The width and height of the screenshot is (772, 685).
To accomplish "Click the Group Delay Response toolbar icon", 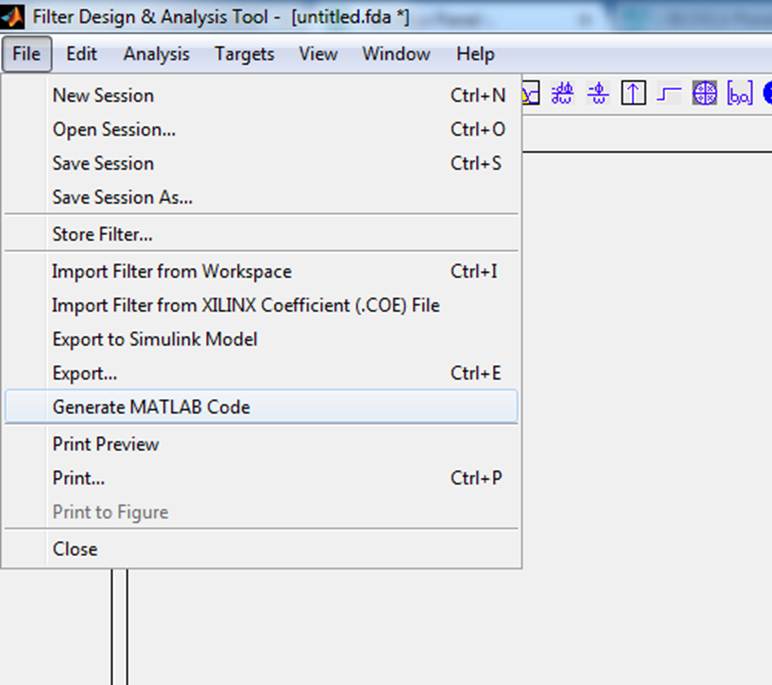I will coord(563,94).
